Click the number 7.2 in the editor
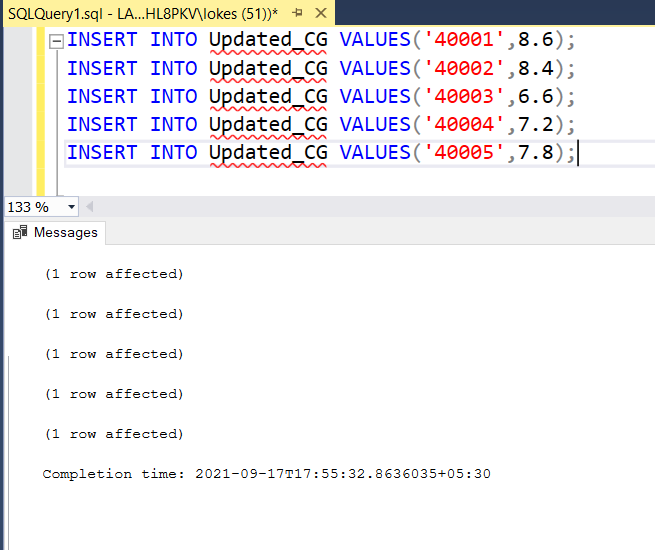 tap(536, 124)
